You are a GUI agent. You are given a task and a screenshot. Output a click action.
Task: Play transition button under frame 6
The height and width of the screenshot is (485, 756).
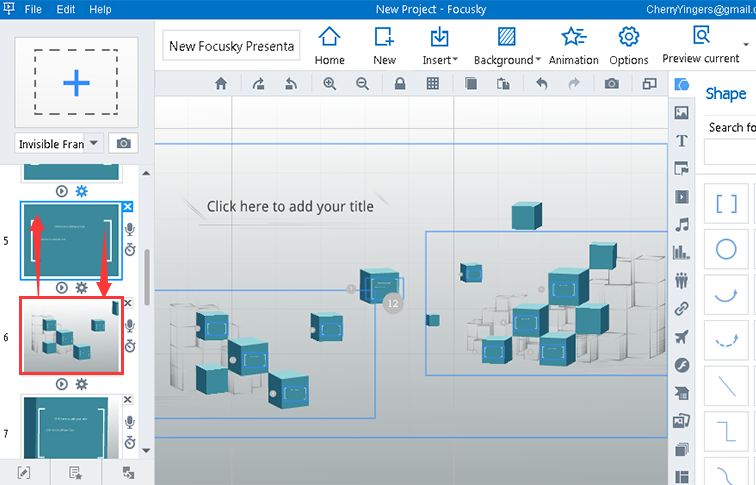62,384
